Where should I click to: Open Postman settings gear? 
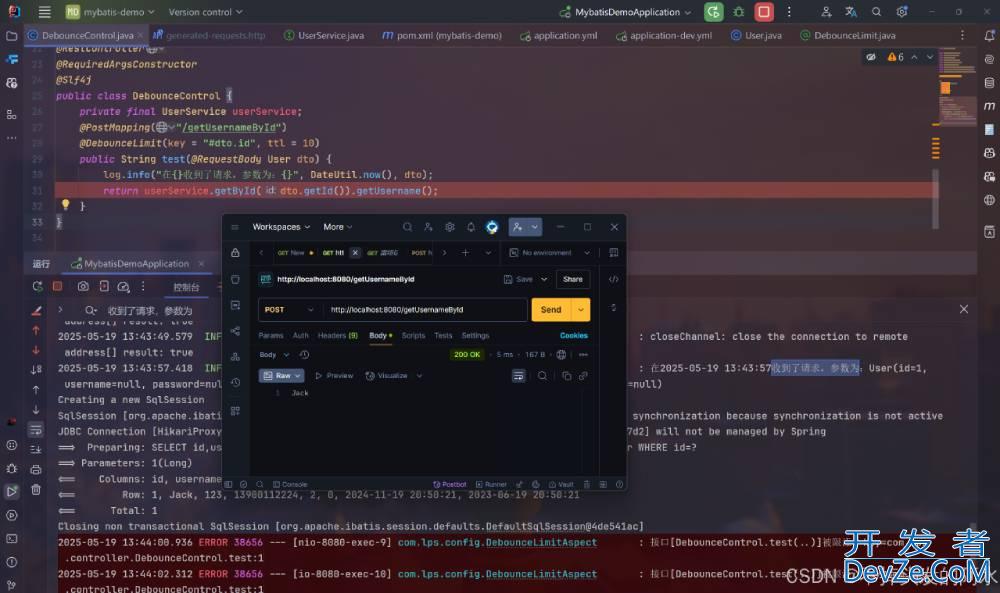450,227
